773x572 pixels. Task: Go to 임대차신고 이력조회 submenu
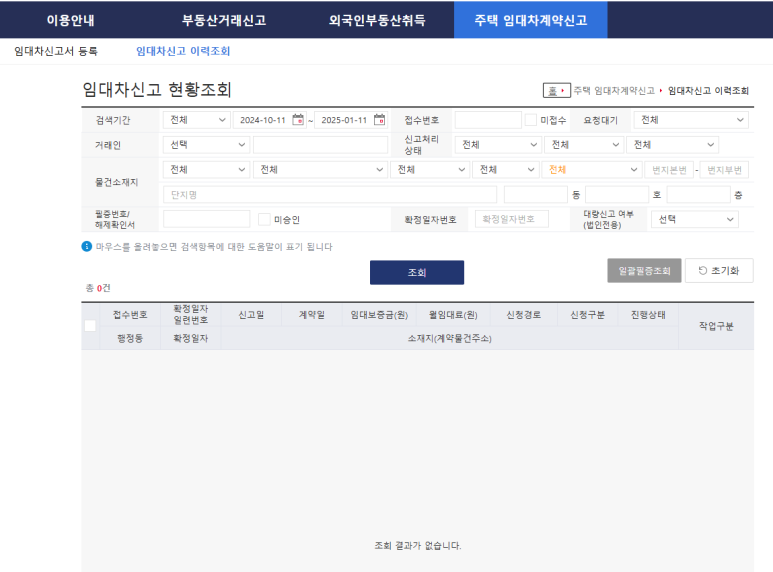coord(183,51)
